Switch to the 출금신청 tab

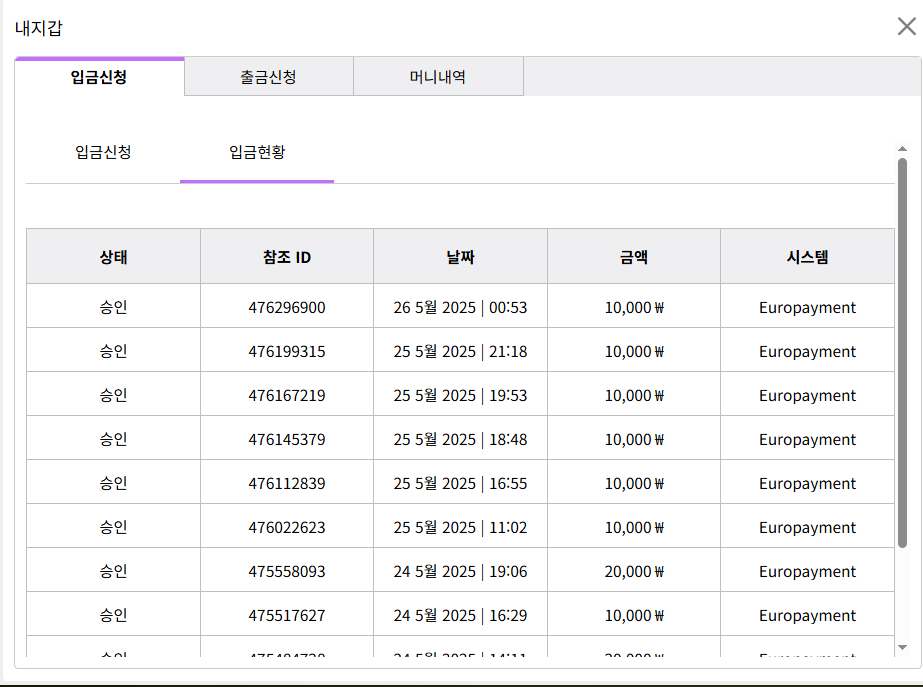268,77
